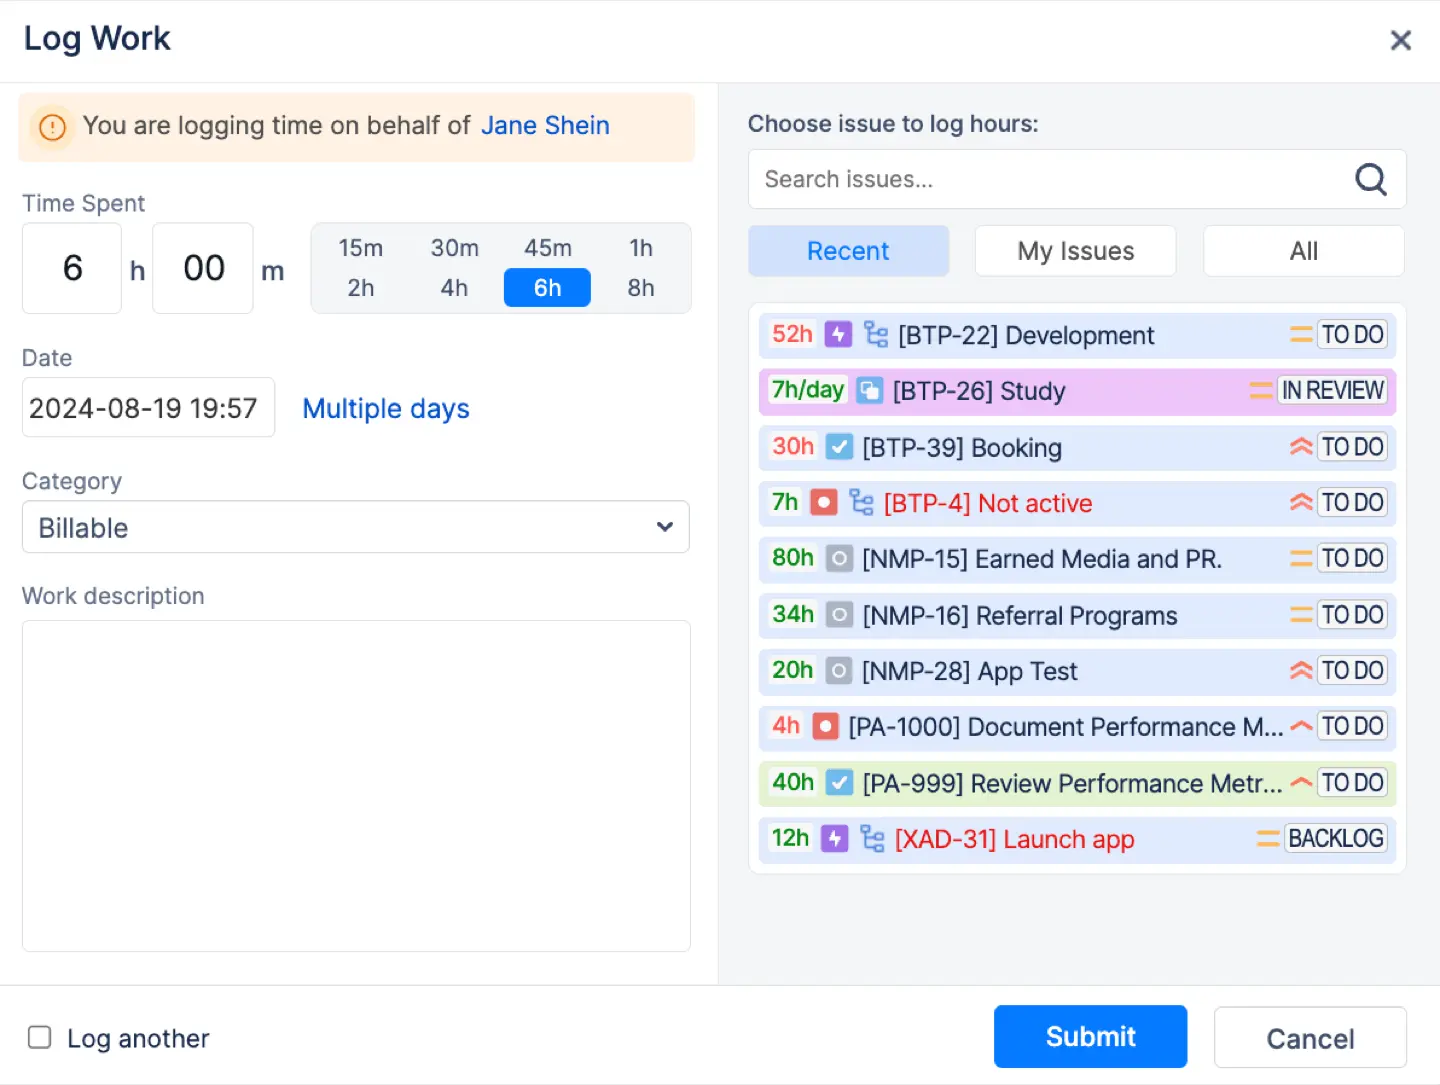
Task: Switch to the All issues tab
Action: [x=1303, y=251]
